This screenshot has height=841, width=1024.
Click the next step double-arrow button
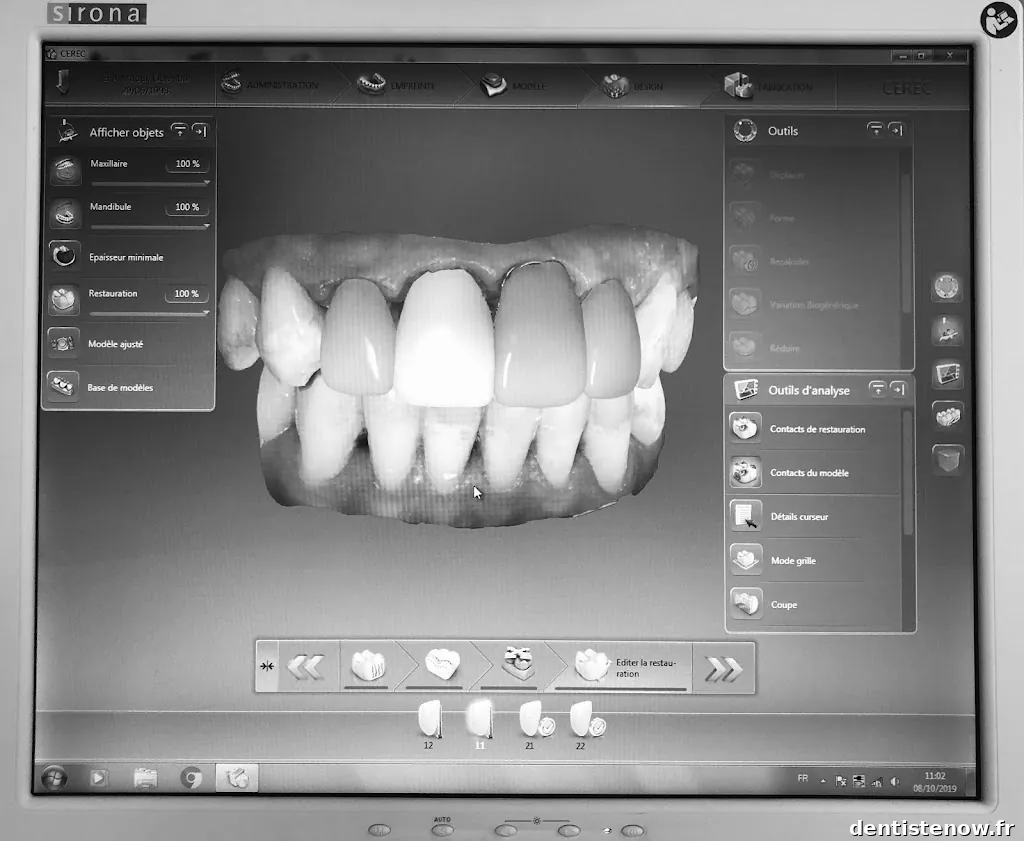[x=723, y=669]
